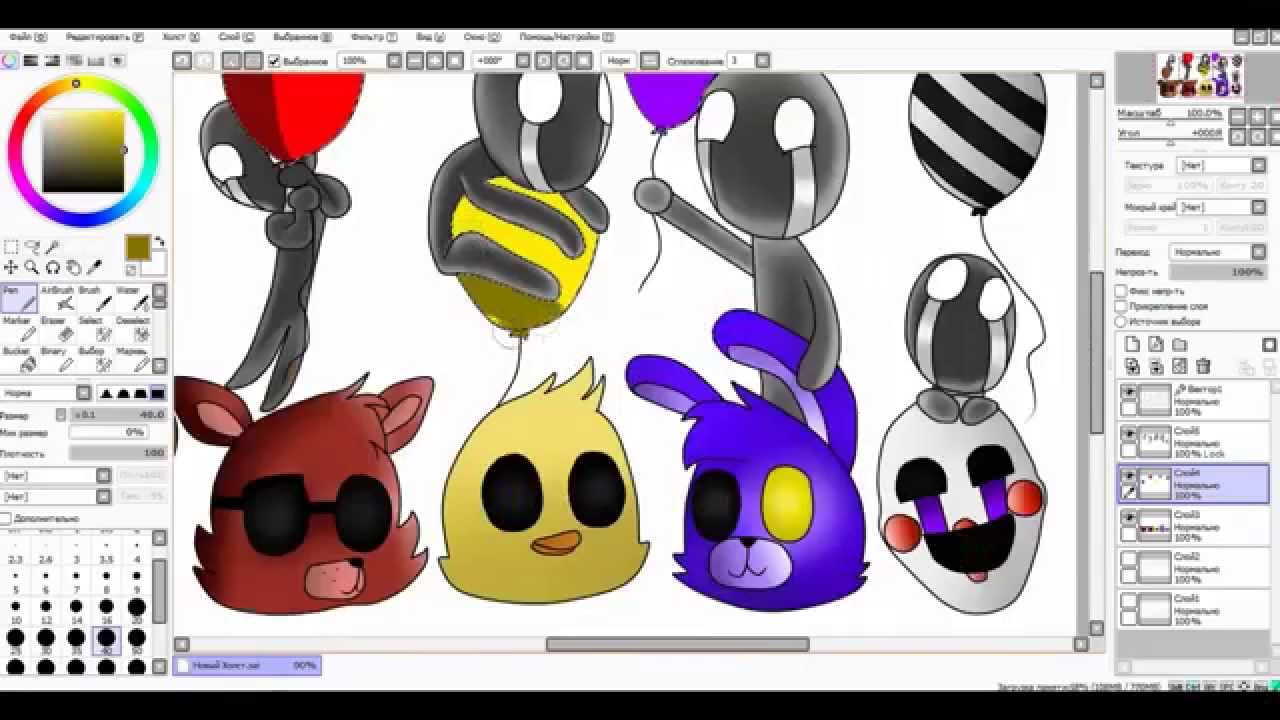This screenshot has width=1280, height=720.
Task: Toggle the Выбранное checkbox in toolbar
Action: (x=274, y=61)
